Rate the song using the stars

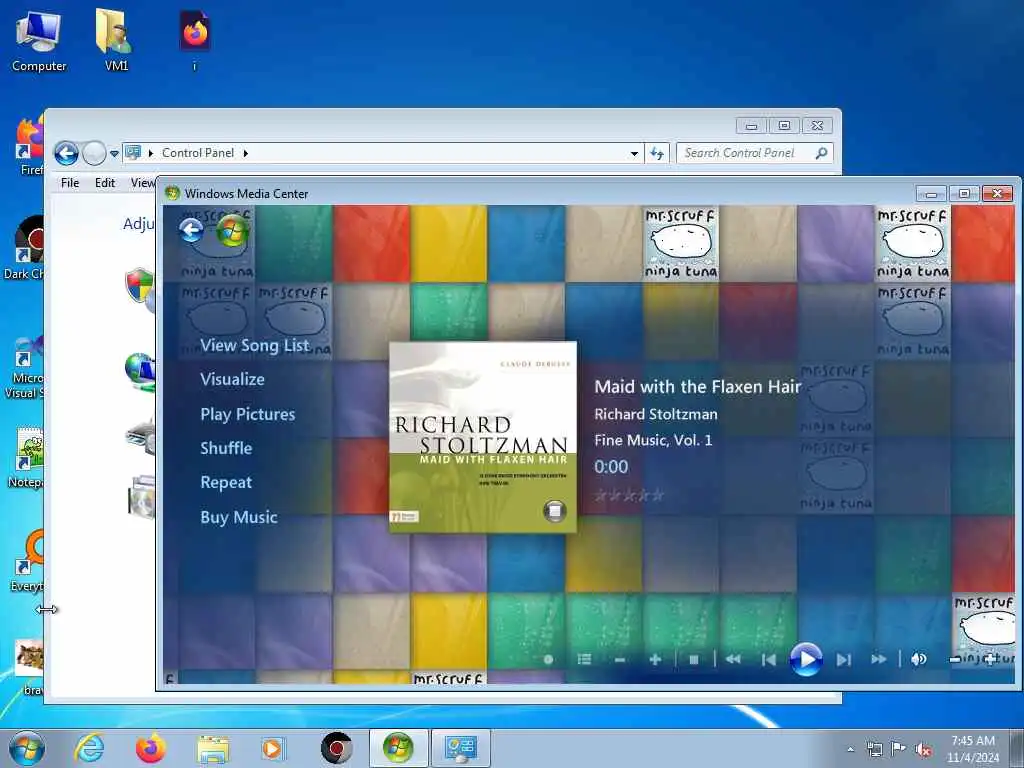click(629, 496)
